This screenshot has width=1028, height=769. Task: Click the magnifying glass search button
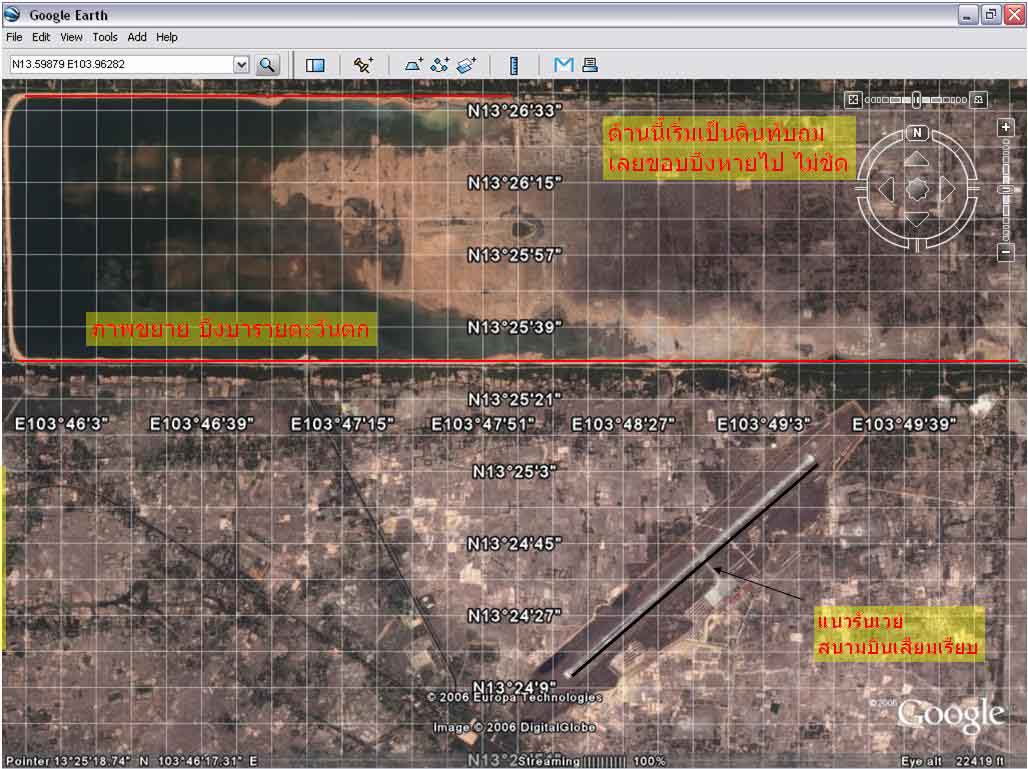[267, 64]
